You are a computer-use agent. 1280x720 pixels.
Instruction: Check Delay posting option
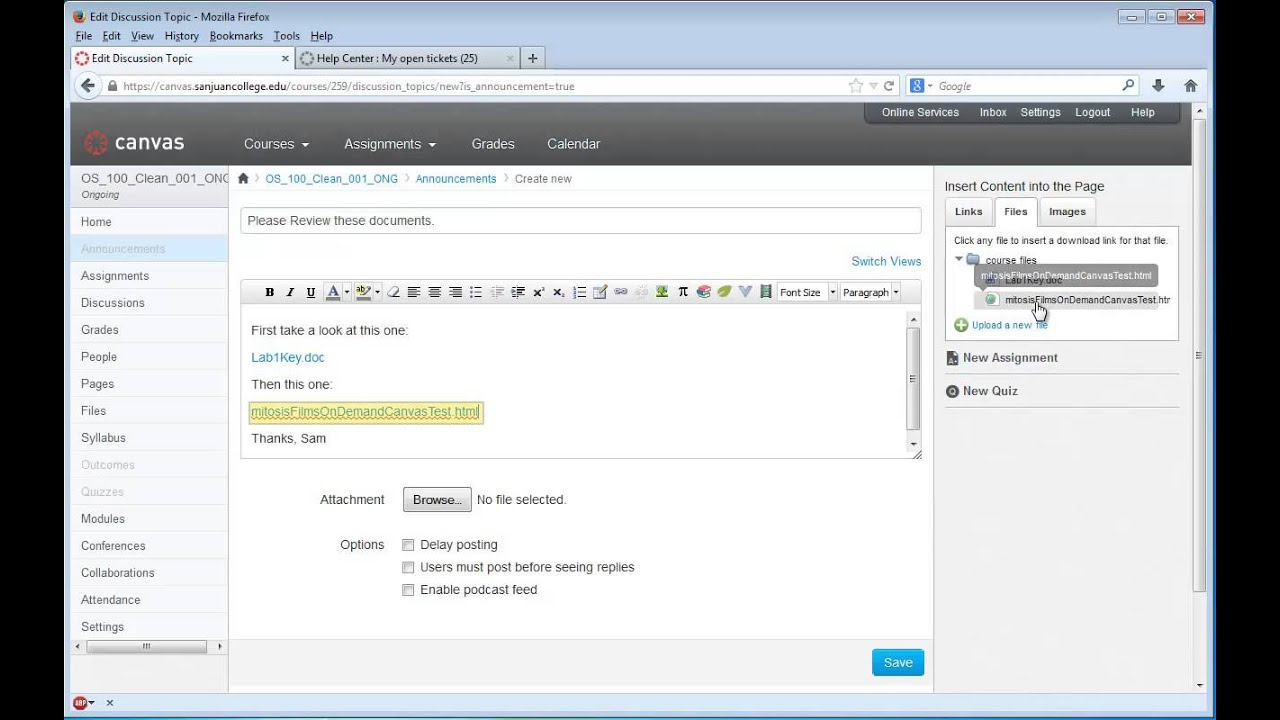point(408,545)
